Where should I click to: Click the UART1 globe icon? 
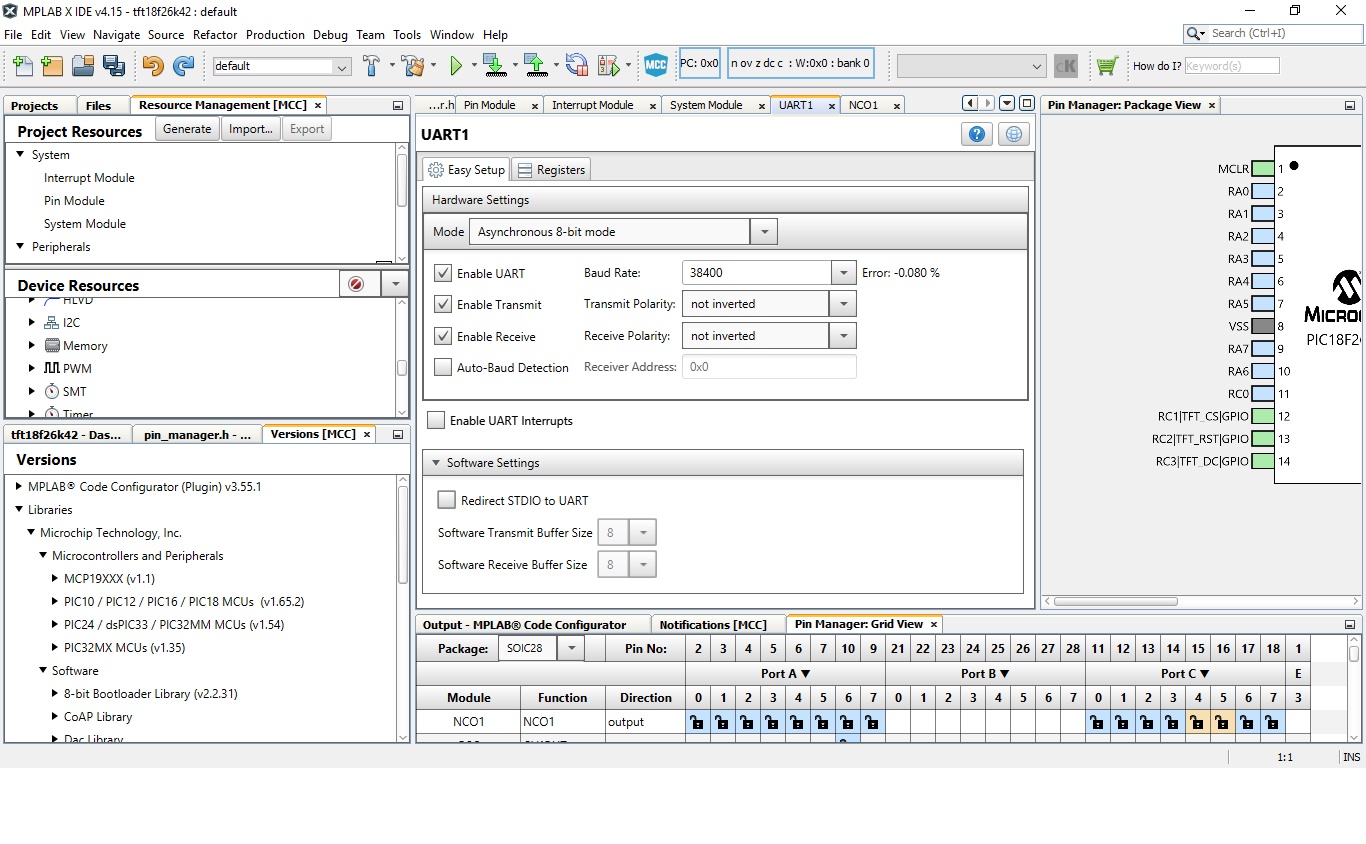coord(1014,134)
